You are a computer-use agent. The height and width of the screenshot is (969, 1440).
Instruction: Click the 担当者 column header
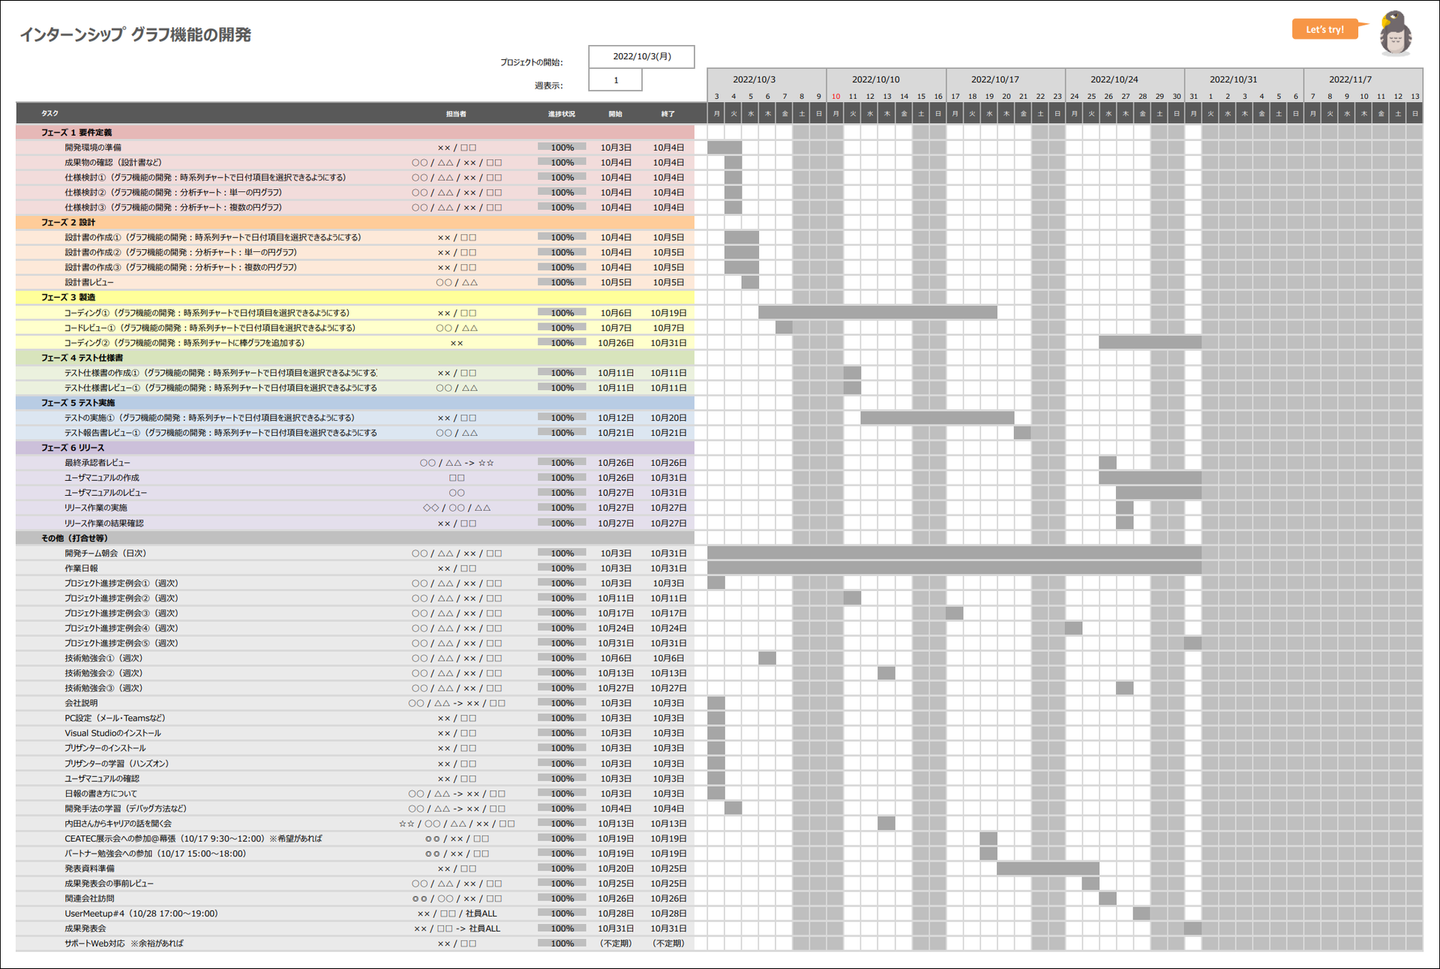[456, 114]
